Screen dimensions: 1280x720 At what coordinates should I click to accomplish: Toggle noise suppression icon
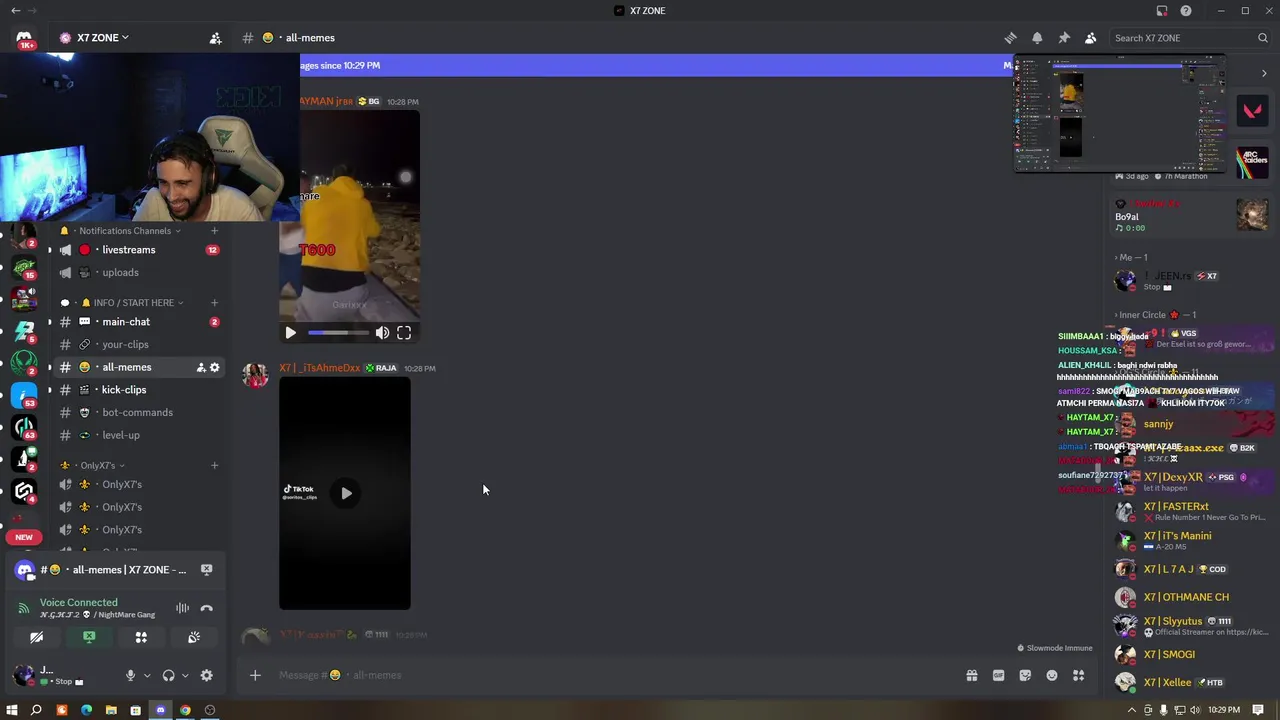click(182, 608)
